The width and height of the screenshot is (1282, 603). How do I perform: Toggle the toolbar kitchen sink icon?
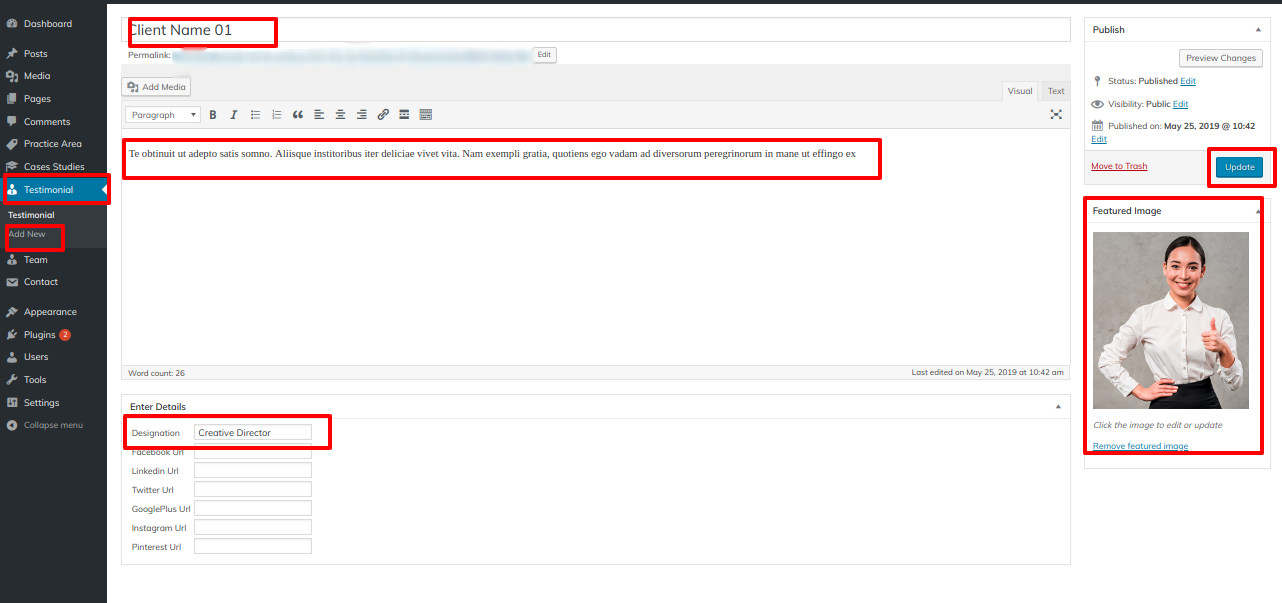[426, 115]
